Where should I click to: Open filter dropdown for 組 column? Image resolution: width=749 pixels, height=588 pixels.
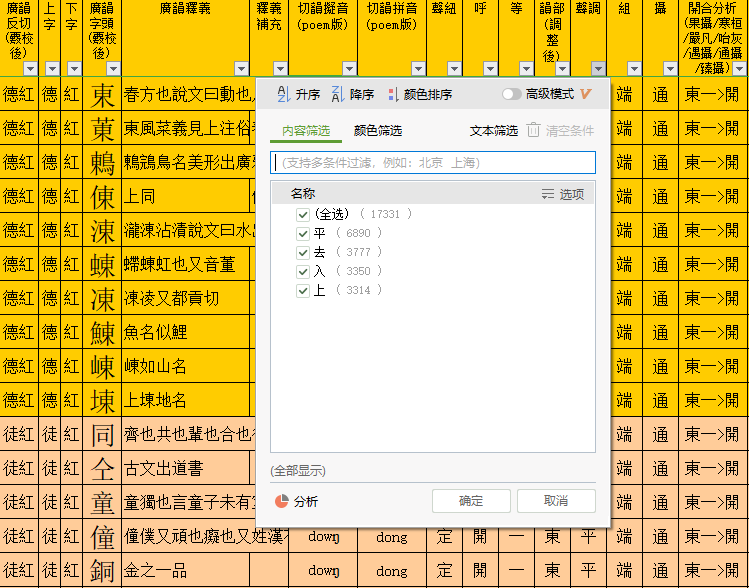634,69
